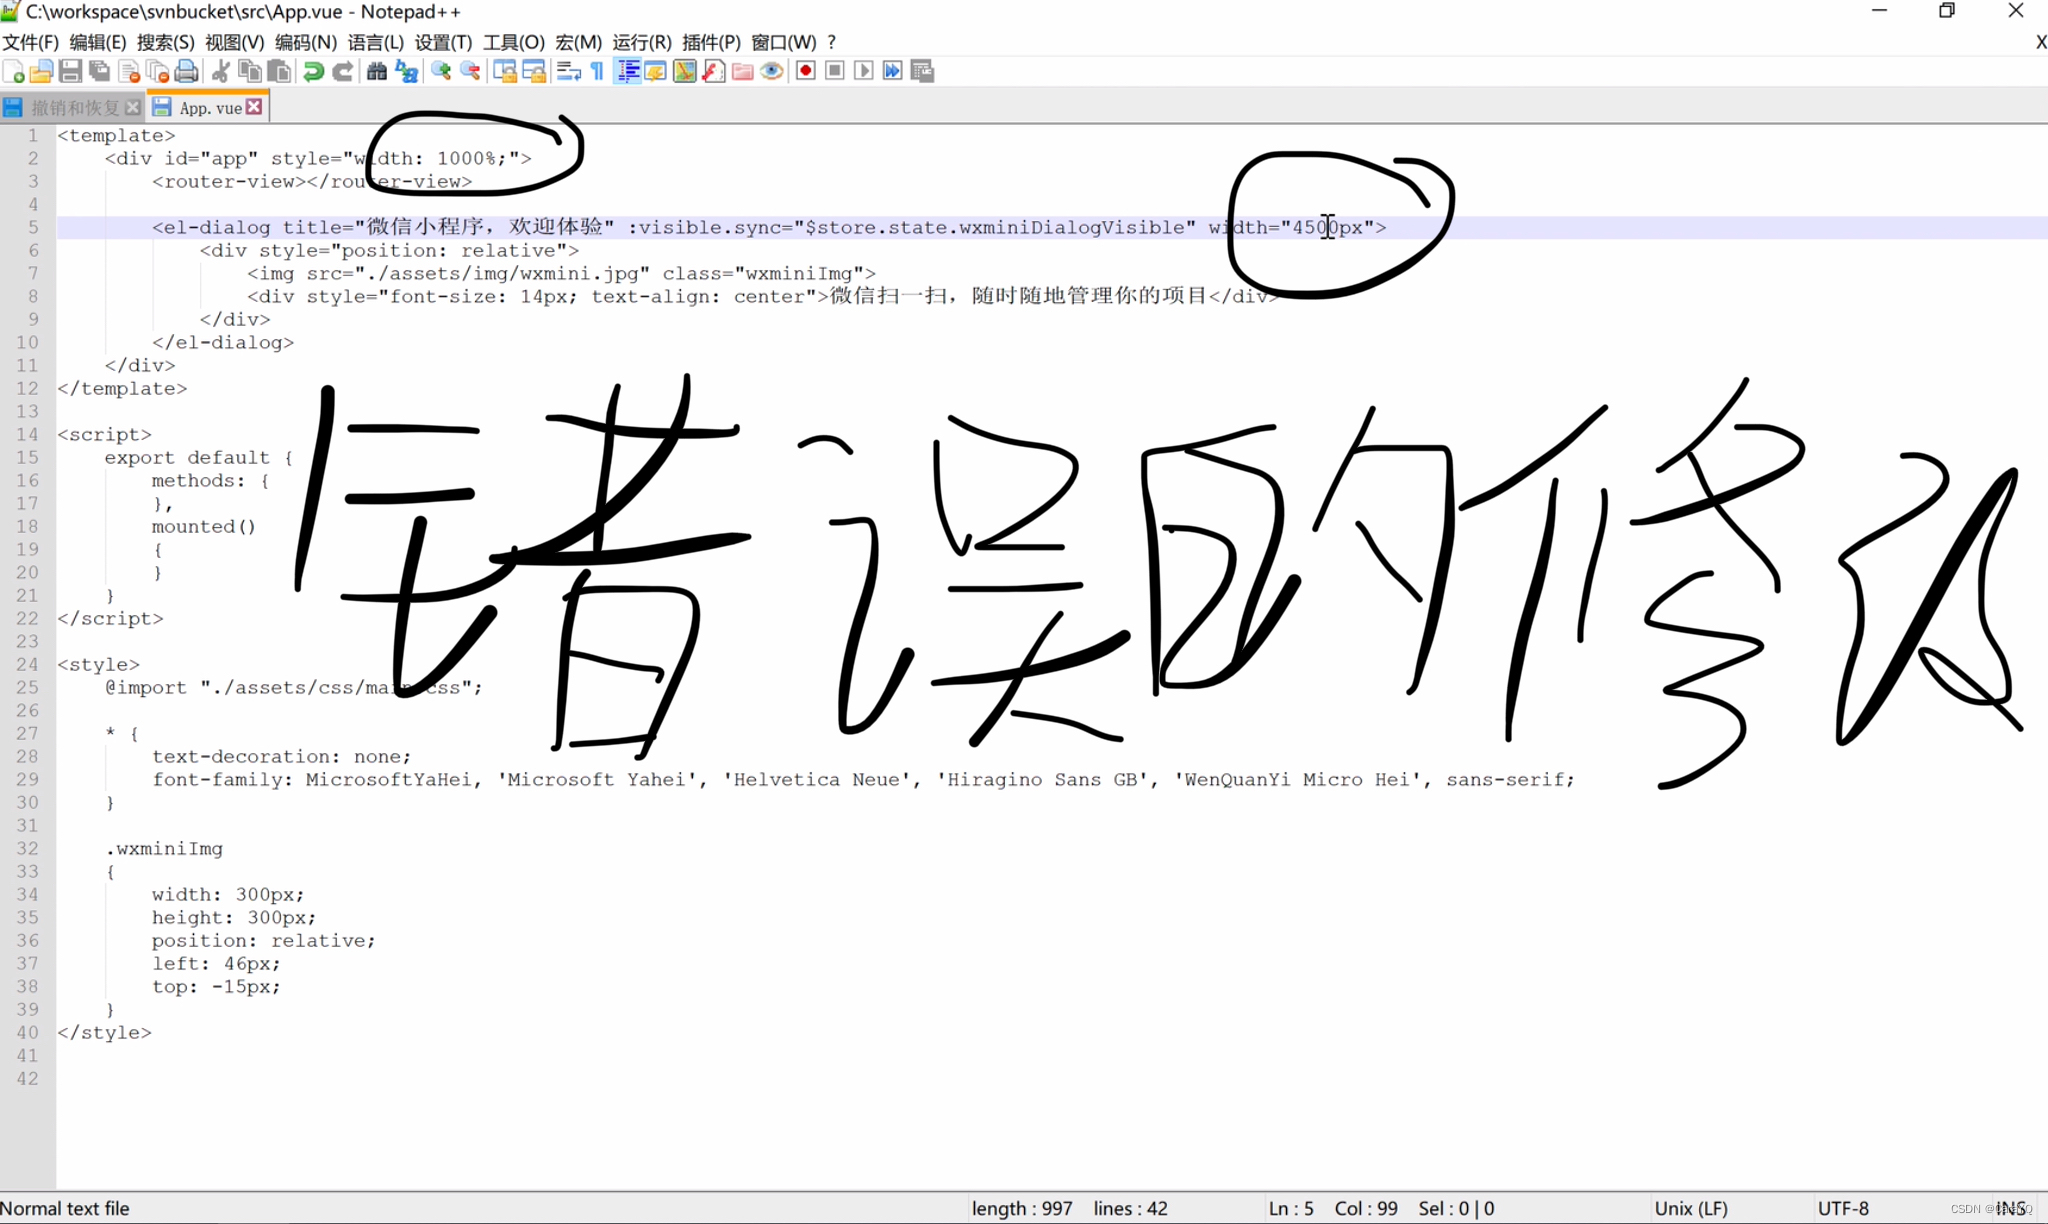
Task: Cut selection with the scissors icon
Action: 221,71
